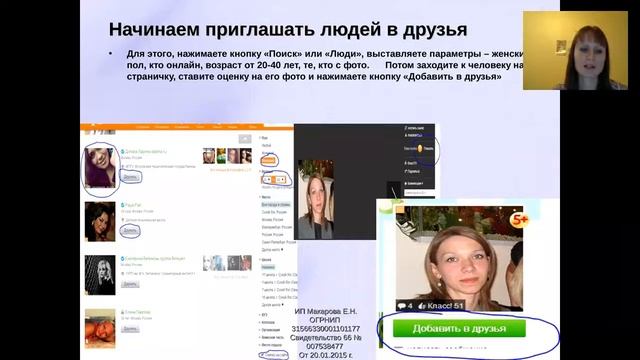Click "Дружить" beside the purple-haired woman's profile
This screenshot has height=360, width=640.
[130, 177]
